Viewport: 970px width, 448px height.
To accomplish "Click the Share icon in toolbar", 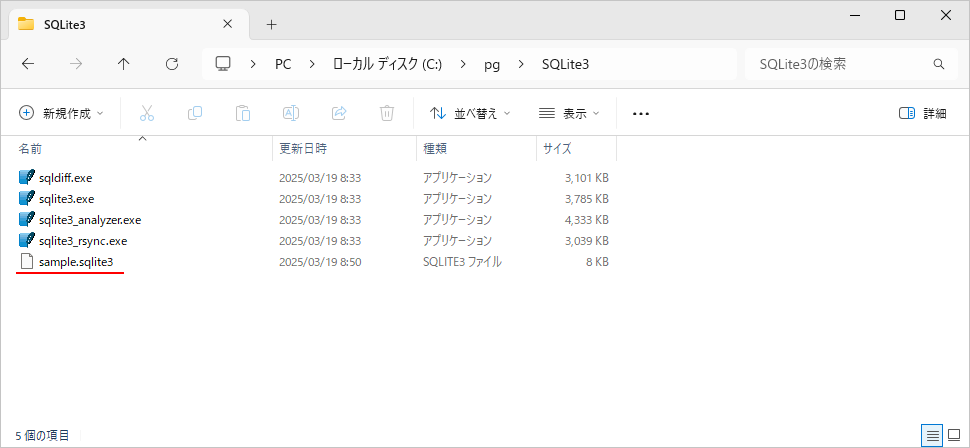I will (x=339, y=113).
